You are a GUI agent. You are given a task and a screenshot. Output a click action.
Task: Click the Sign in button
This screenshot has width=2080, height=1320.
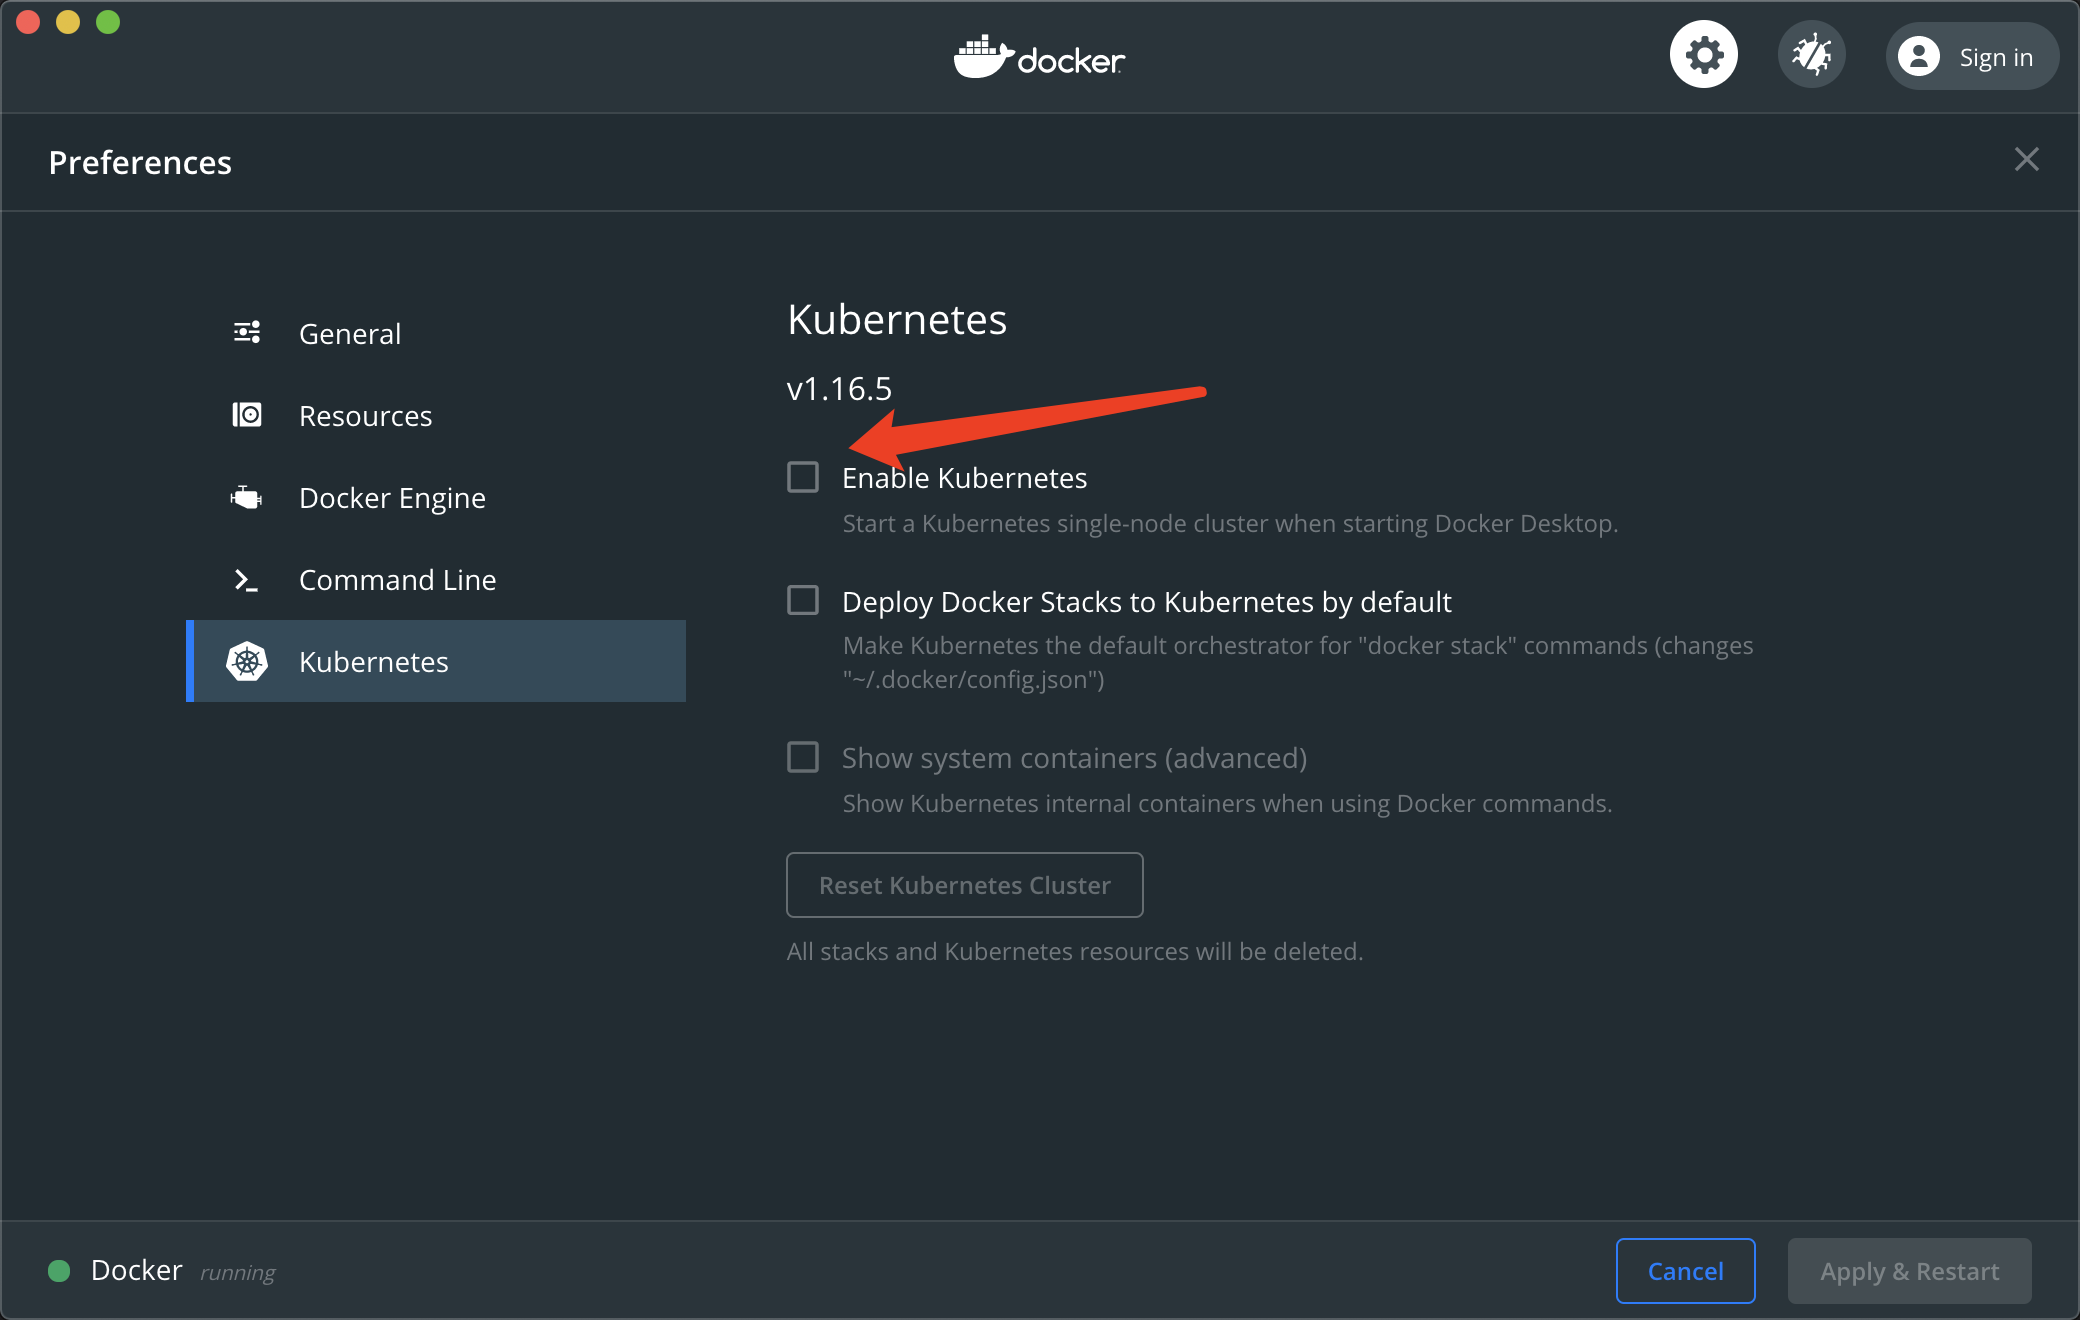tap(1972, 57)
